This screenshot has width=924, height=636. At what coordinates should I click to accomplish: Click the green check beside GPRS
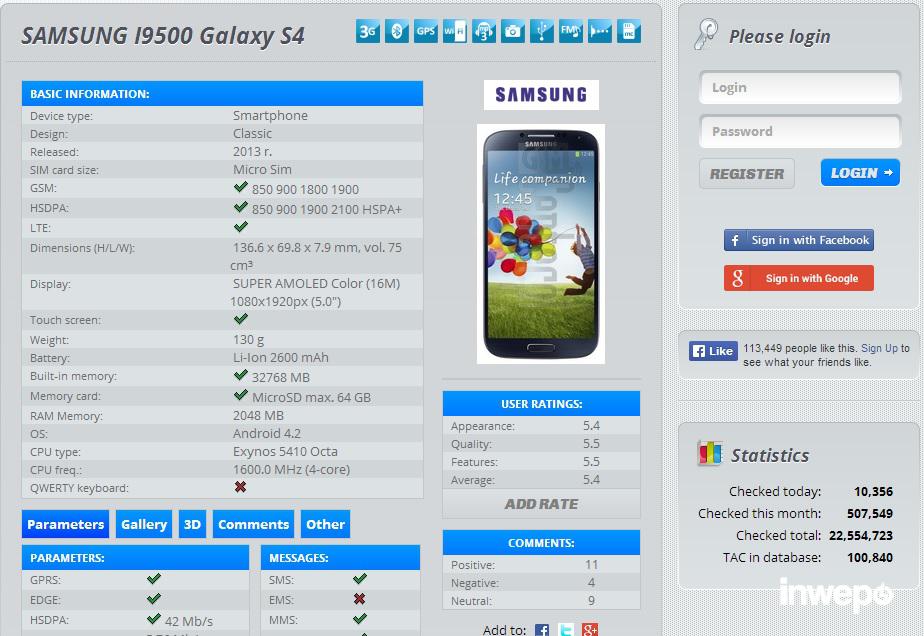(154, 579)
